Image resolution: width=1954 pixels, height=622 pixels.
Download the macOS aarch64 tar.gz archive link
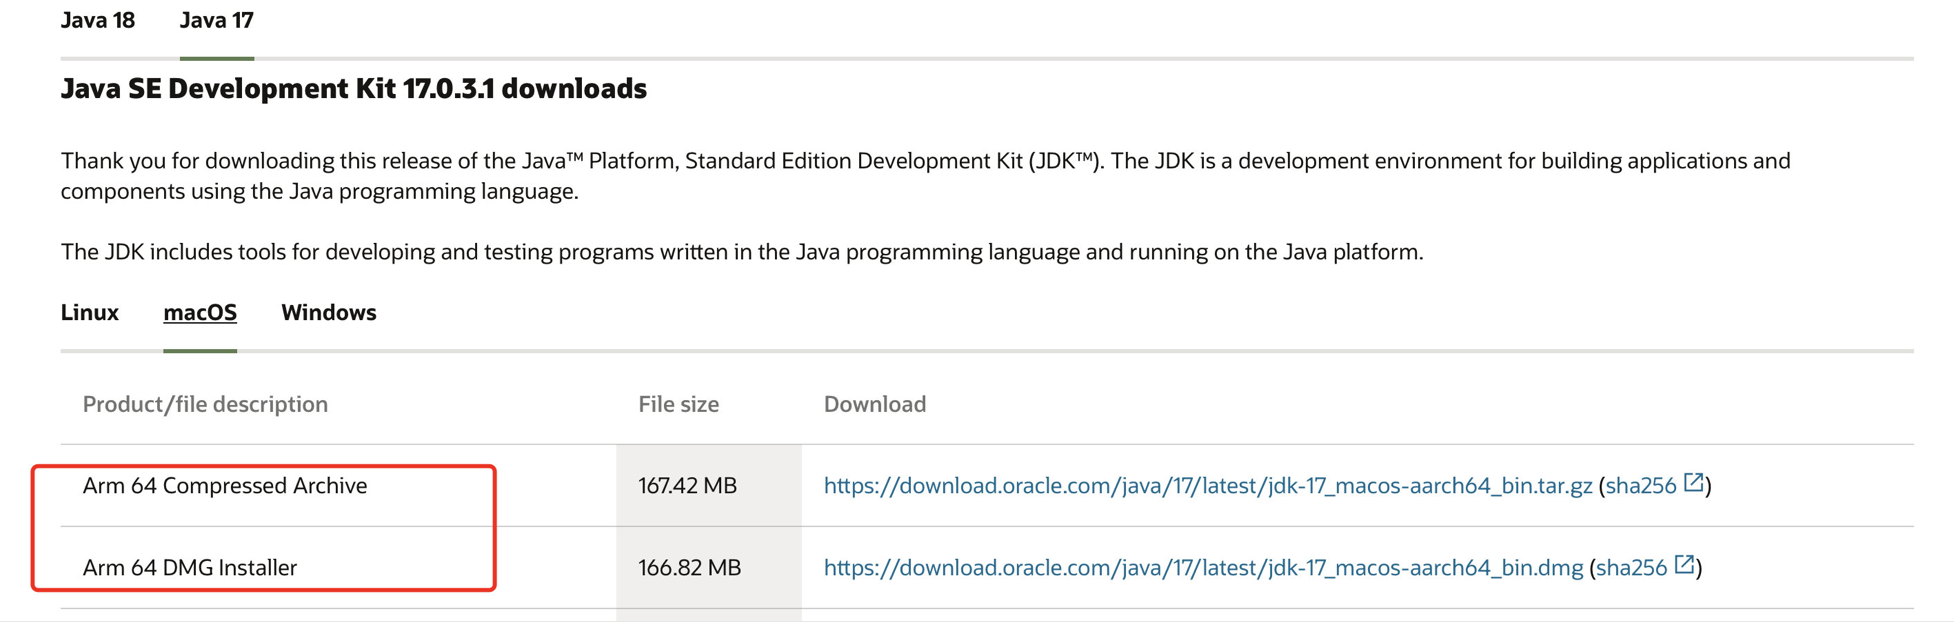[1207, 486]
